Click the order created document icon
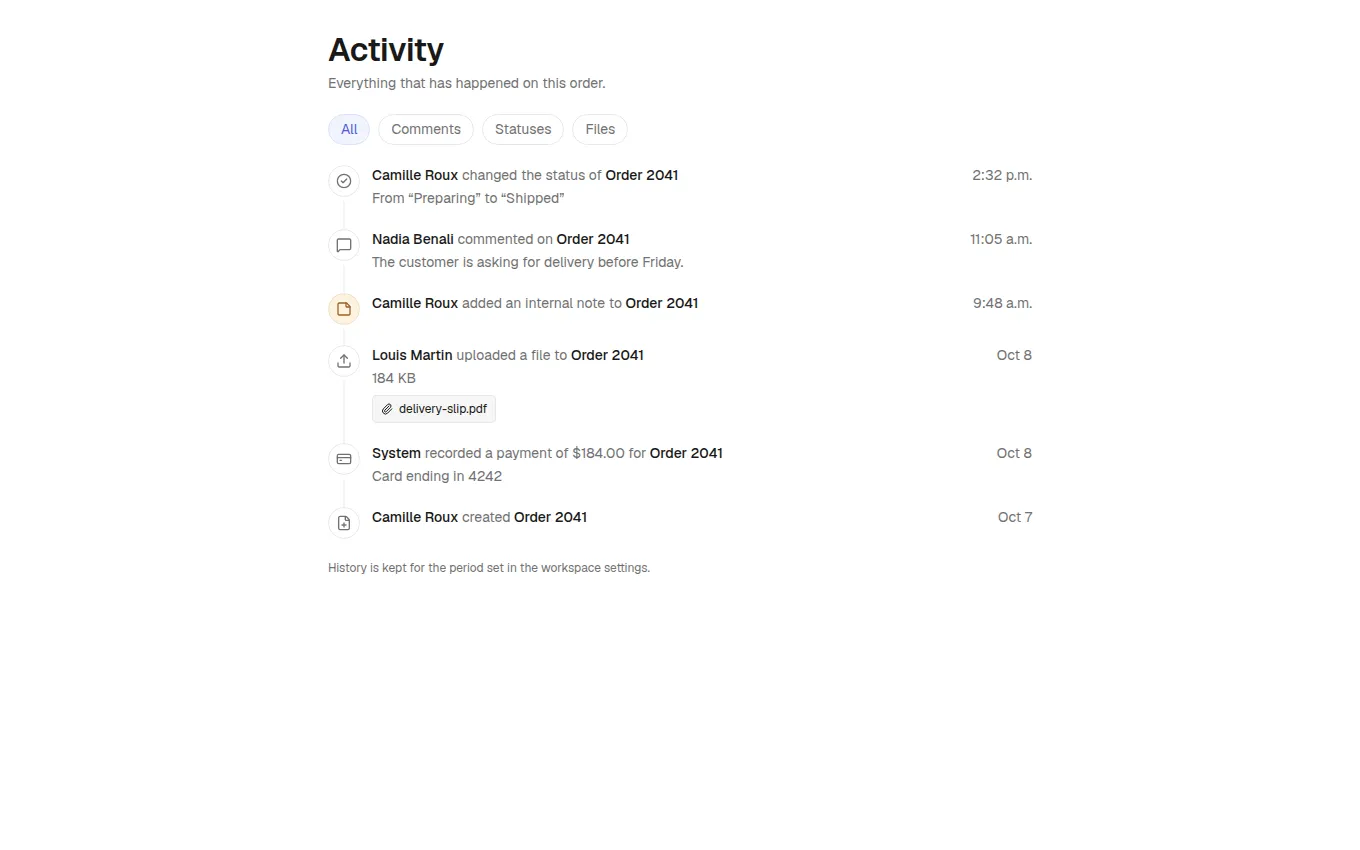 (x=344, y=523)
